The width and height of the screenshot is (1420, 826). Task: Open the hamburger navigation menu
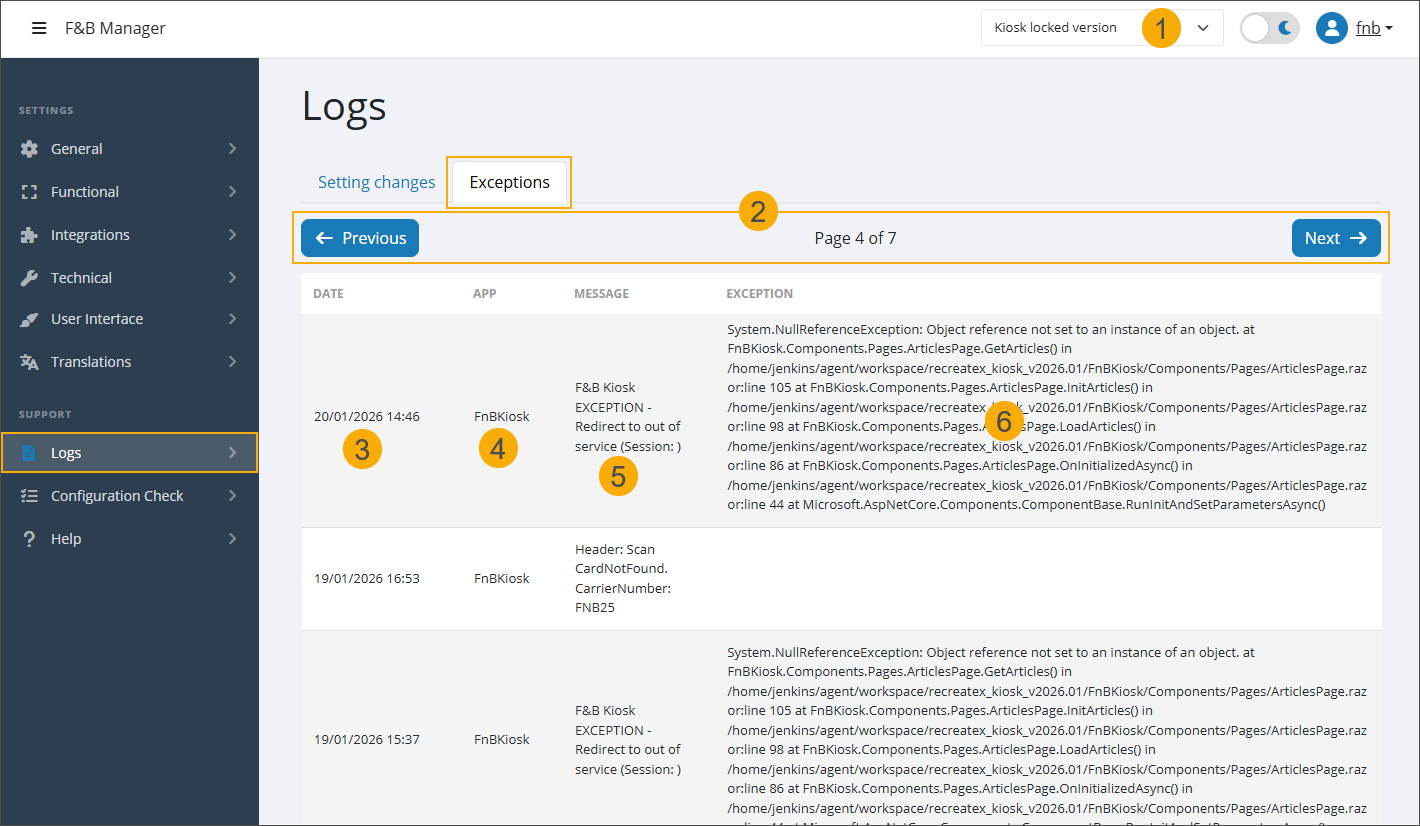(39, 28)
